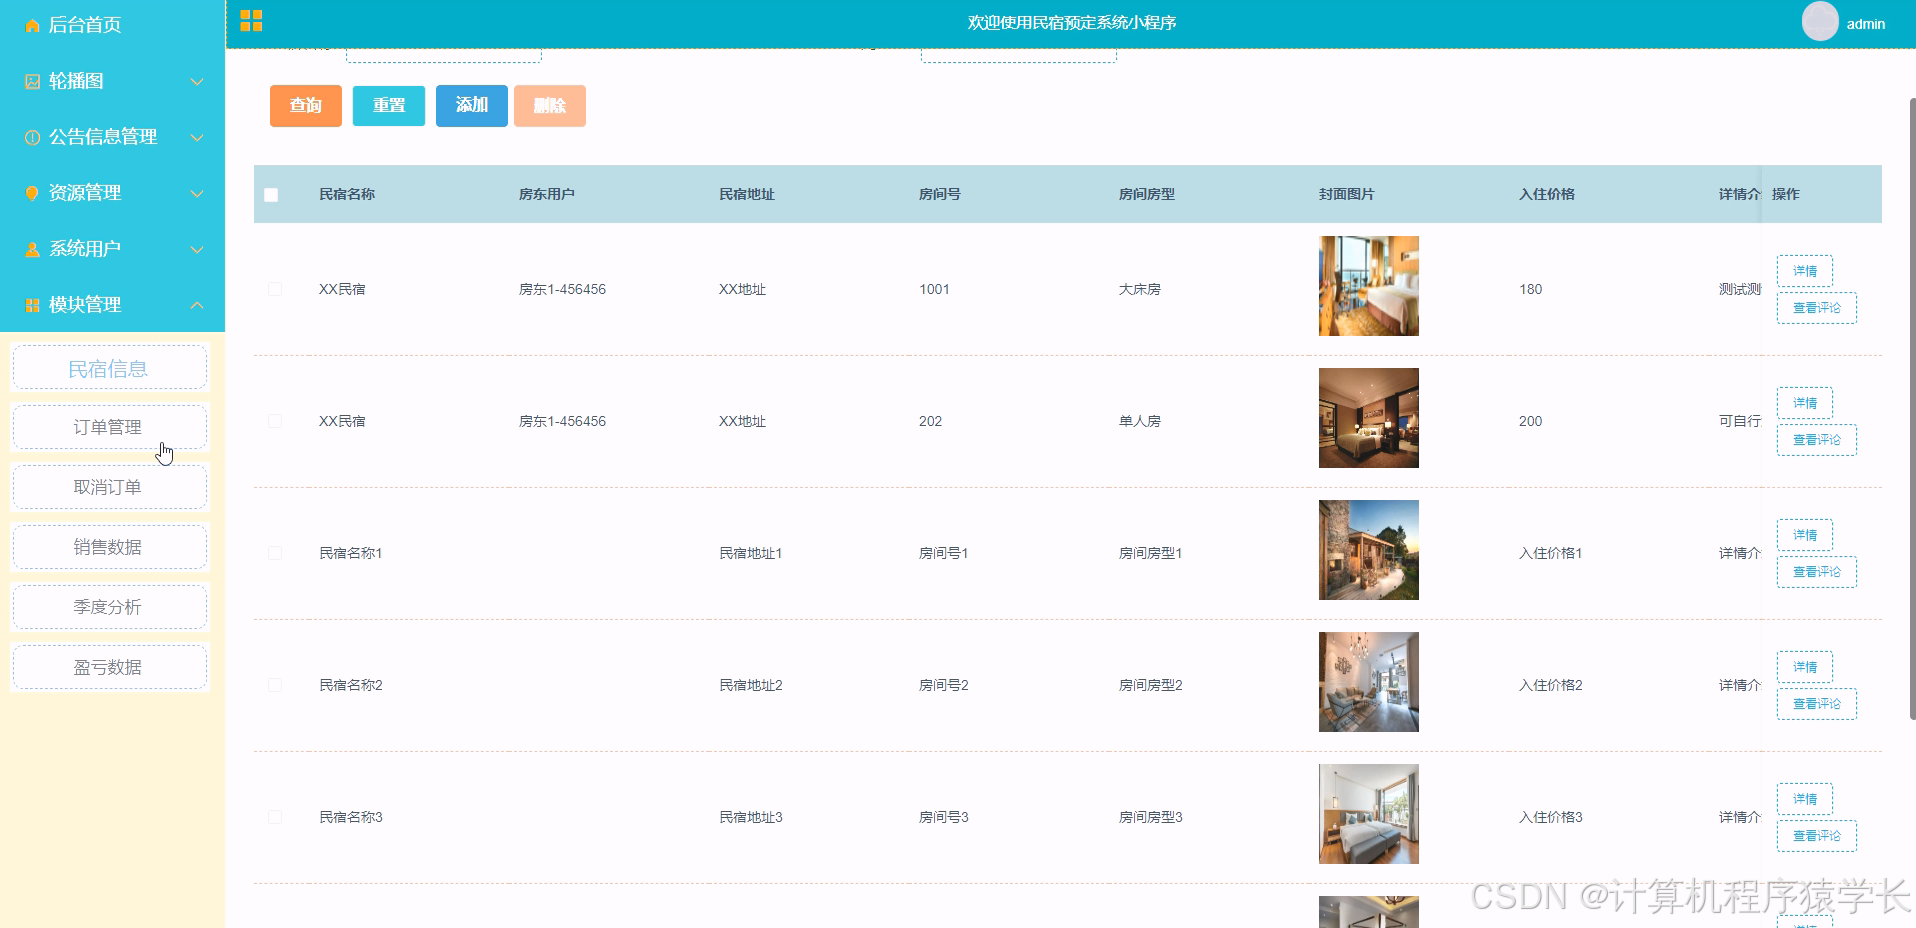Click the bulb icon beside 资源管理
The height and width of the screenshot is (928, 1916).
click(x=32, y=193)
